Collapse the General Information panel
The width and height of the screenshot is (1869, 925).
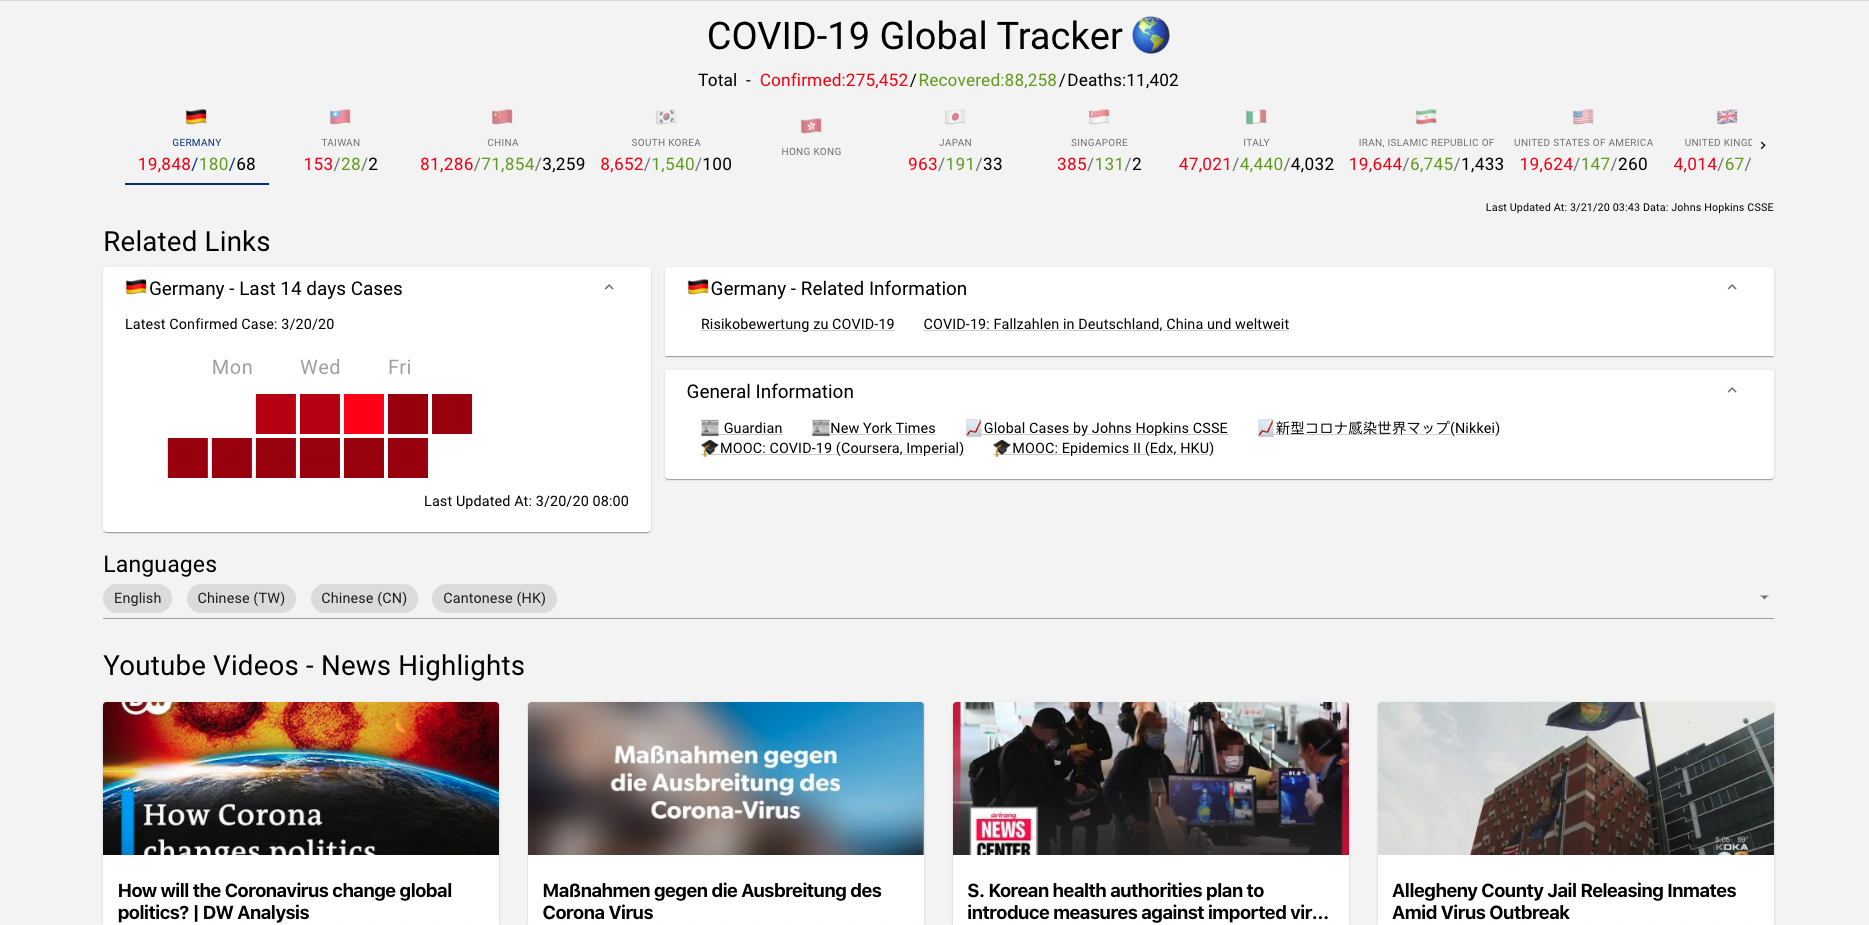pos(1732,391)
